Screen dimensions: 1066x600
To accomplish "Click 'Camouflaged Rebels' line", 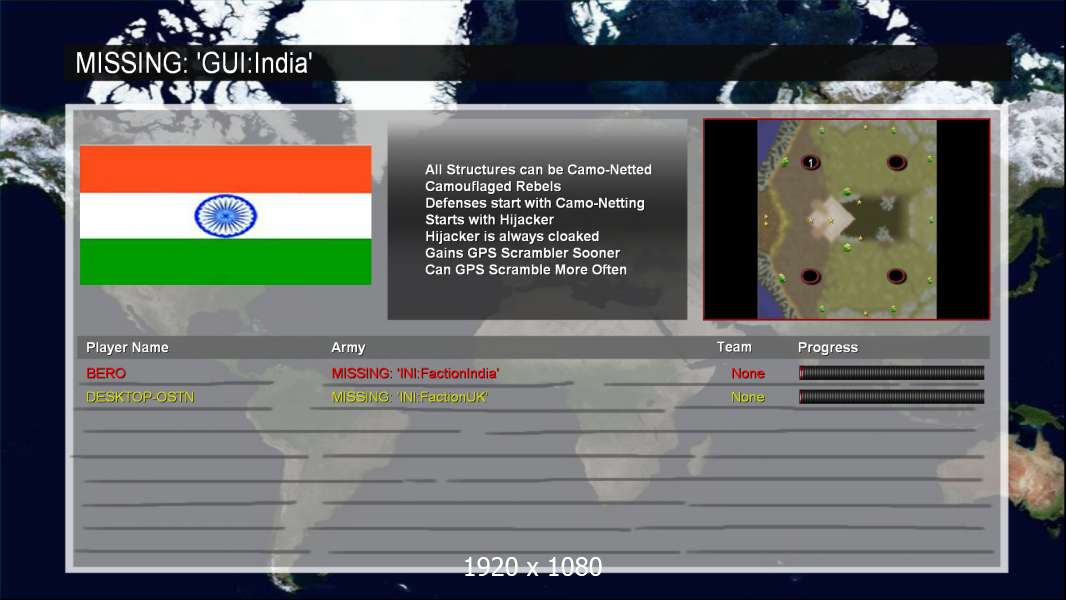I will coord(493,186).
